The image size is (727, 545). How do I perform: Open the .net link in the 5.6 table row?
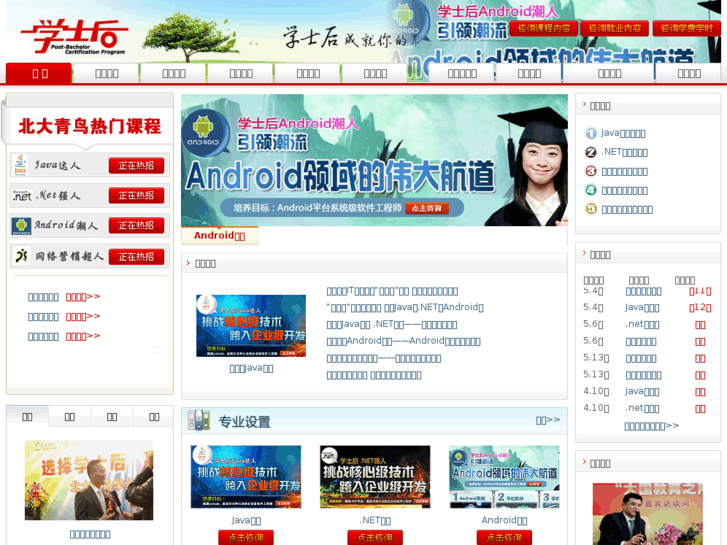click(642, 324)
